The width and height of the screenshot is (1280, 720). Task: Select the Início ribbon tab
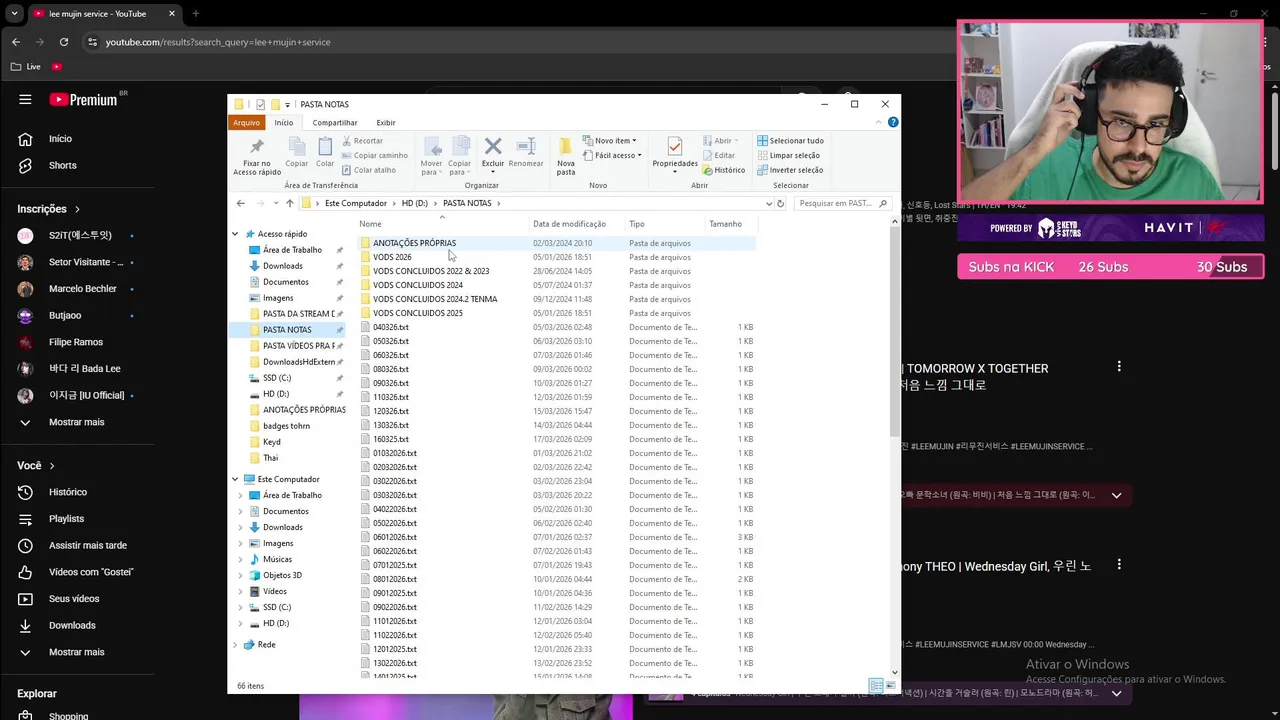click(284, 122)
